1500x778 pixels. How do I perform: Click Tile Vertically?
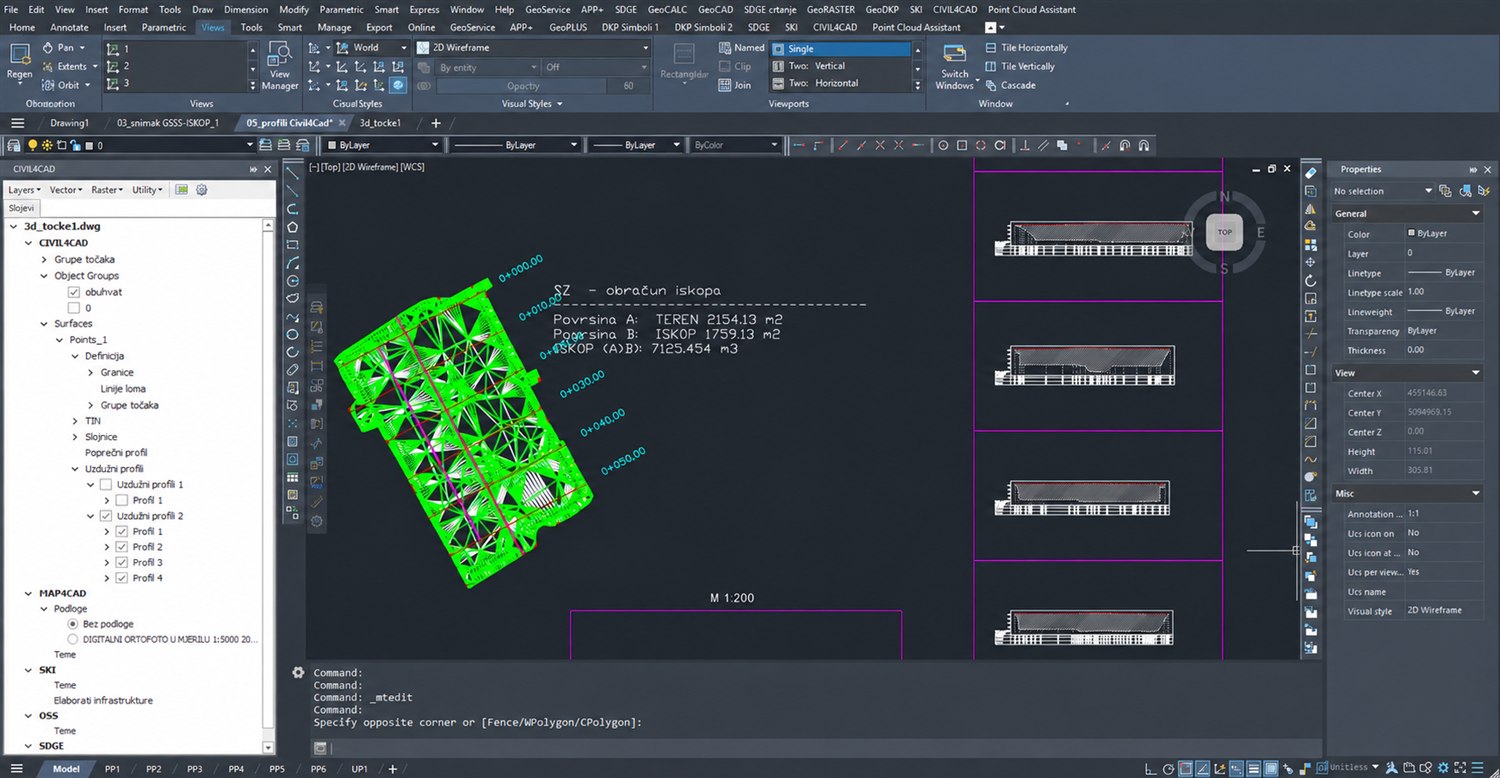tap(1019, 67)
